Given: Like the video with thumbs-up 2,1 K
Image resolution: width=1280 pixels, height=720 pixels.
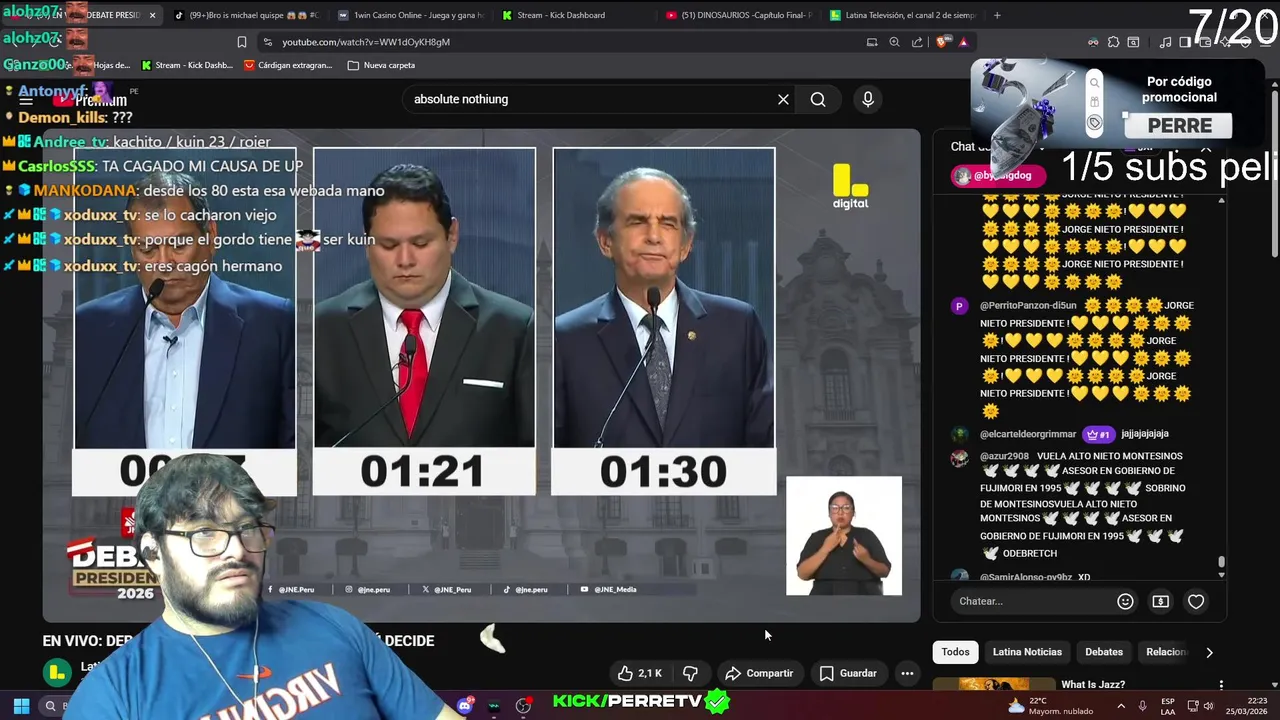Looking at the screenshot, I should pyautogui.click(x=639, y=673).
